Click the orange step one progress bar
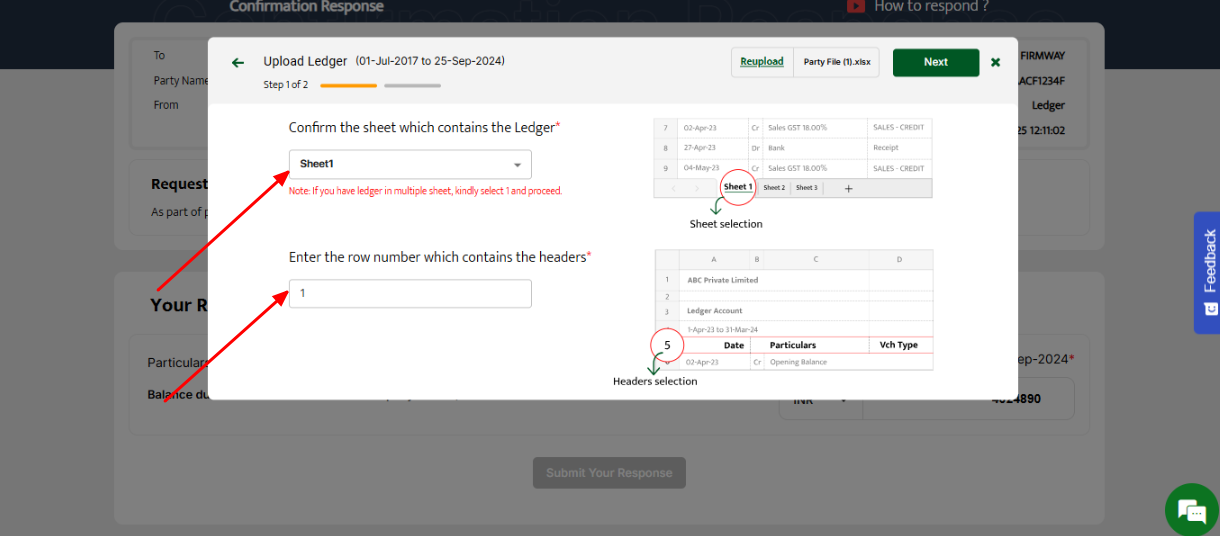1220x536 pixels. pyautogui.click(x=348, y=86)
